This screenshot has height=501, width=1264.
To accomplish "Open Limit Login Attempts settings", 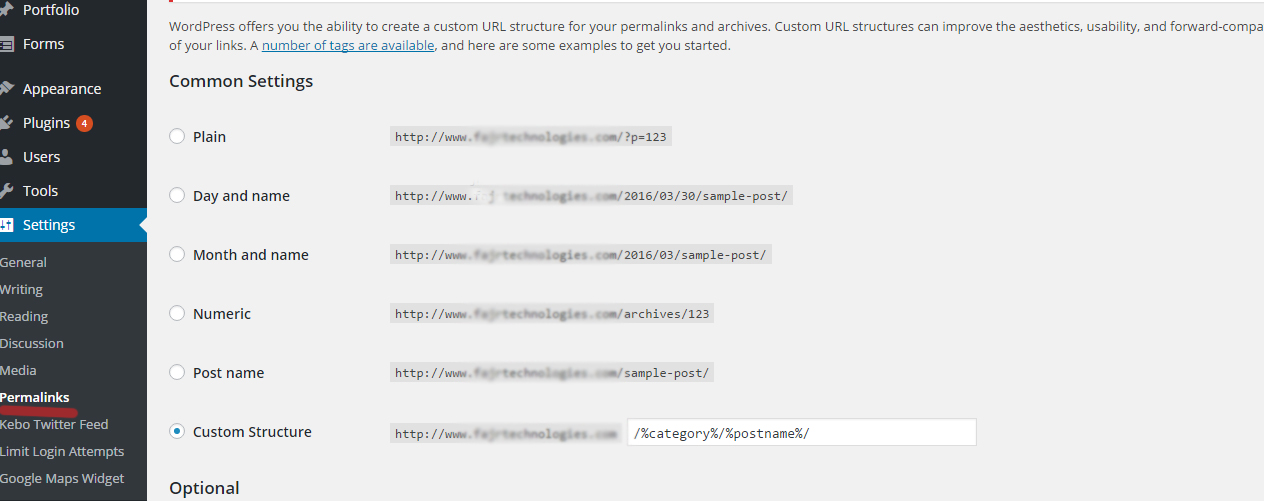I will coord(62,451).
